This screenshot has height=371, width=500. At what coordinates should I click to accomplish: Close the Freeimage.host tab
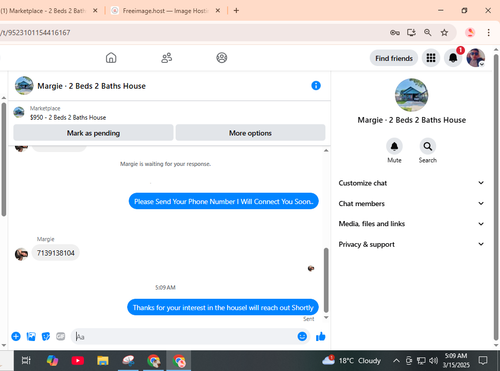pos(218,11)
